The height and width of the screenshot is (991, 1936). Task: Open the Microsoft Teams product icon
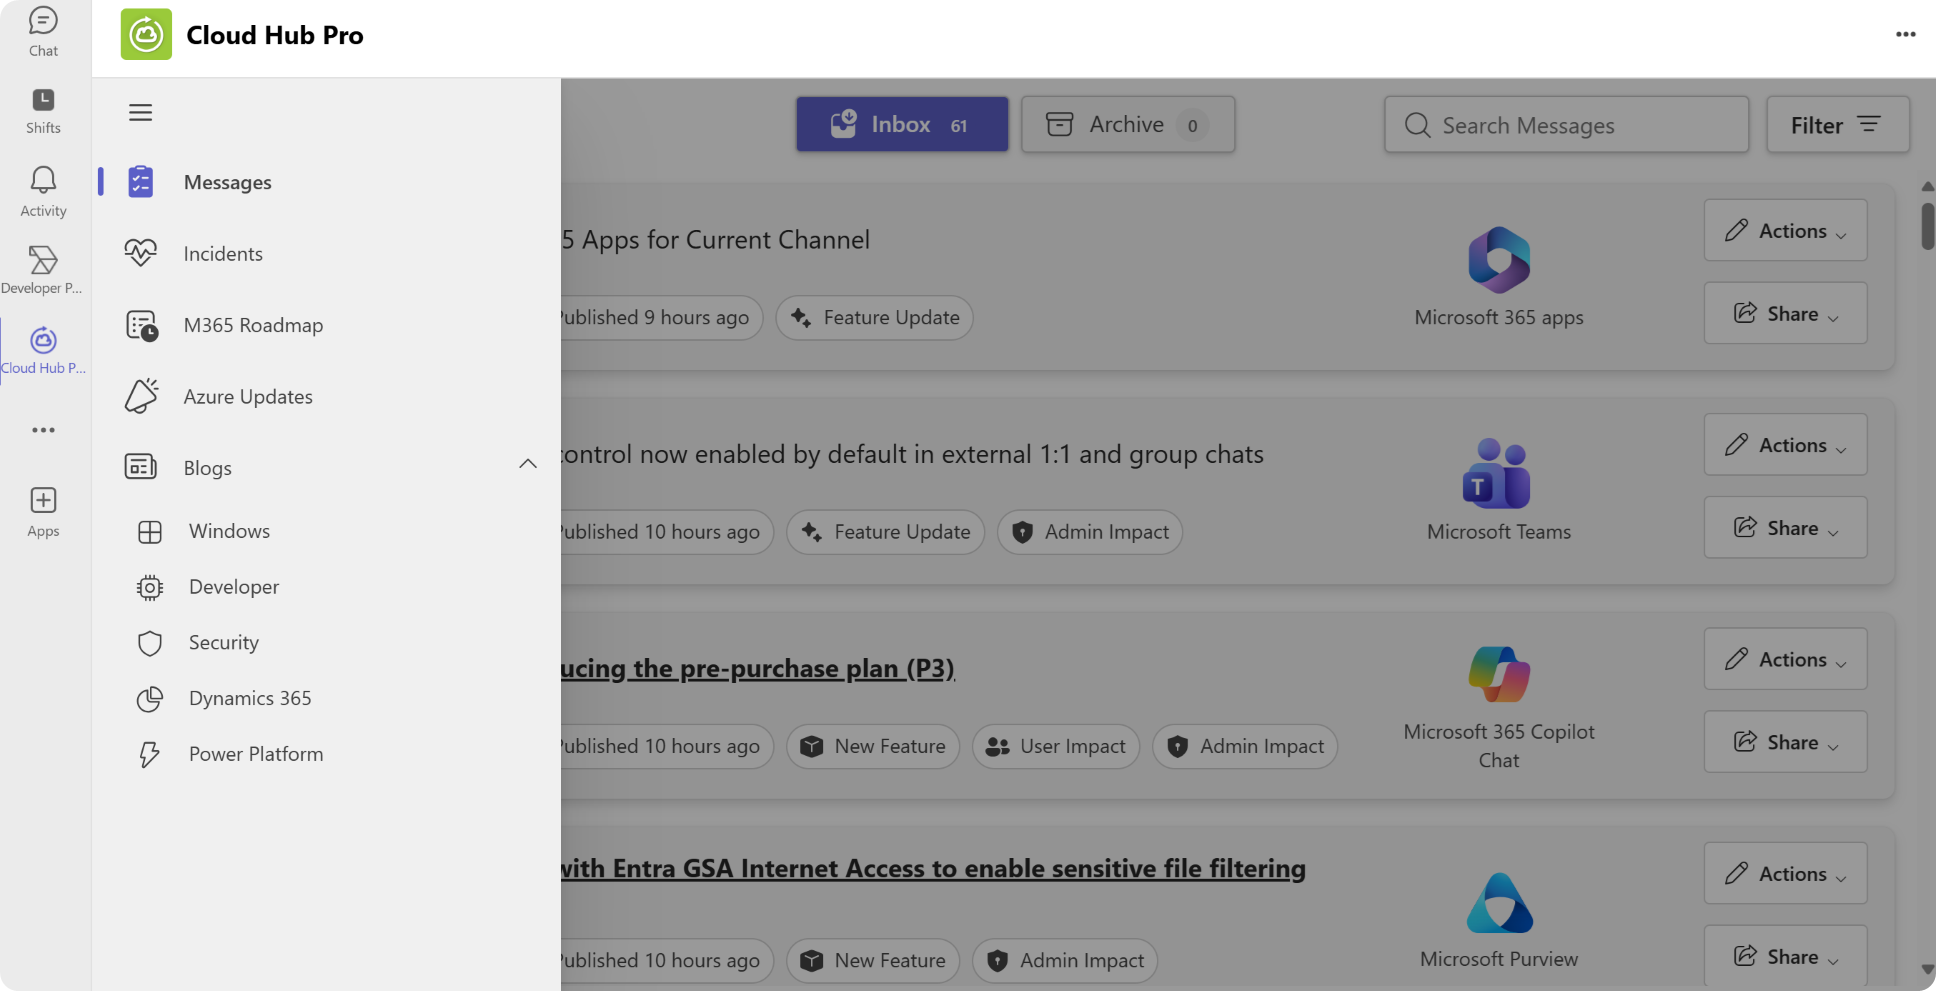[x=1497, y=474]
